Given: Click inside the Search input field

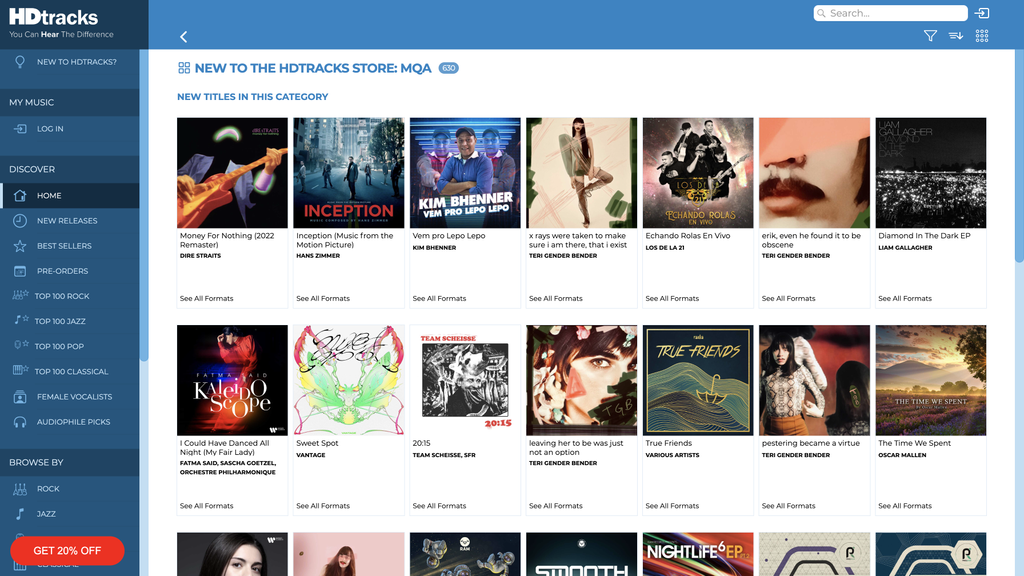Looking at the screenshot, I should coord(890,13).
